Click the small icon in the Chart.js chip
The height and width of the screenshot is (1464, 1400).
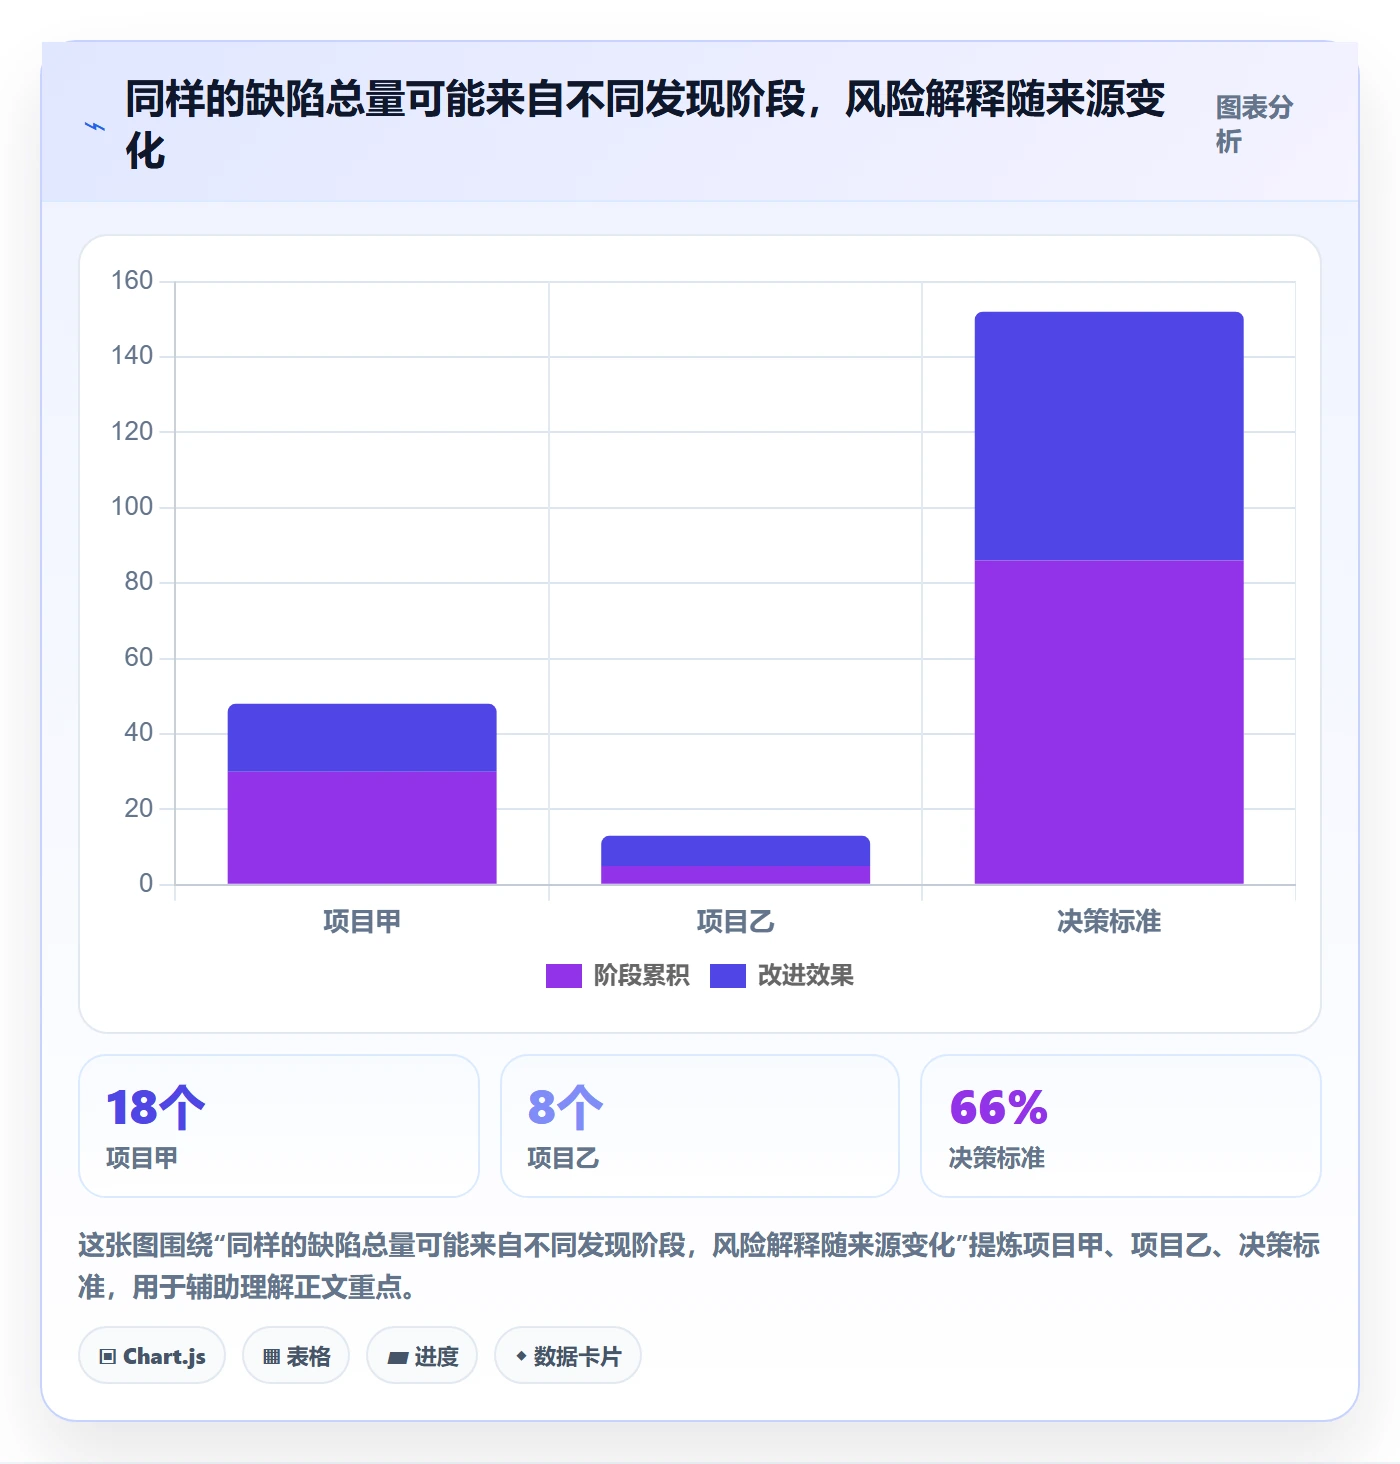click(108, 1357)
